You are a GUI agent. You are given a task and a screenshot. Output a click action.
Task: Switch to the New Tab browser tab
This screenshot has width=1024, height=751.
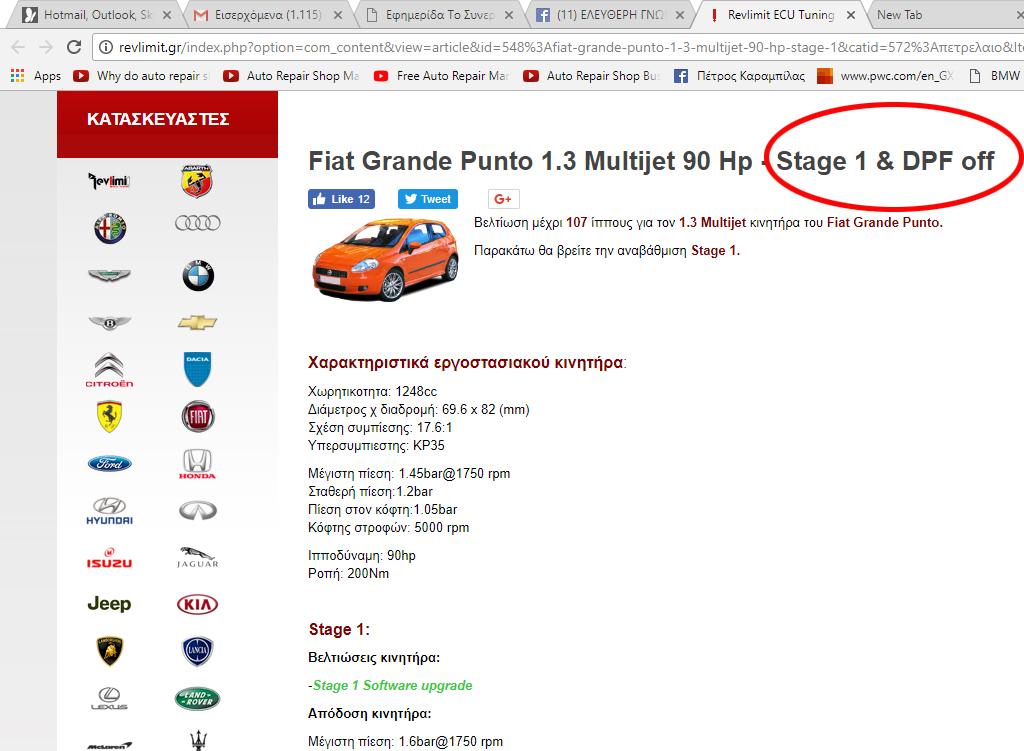[899, 14]
